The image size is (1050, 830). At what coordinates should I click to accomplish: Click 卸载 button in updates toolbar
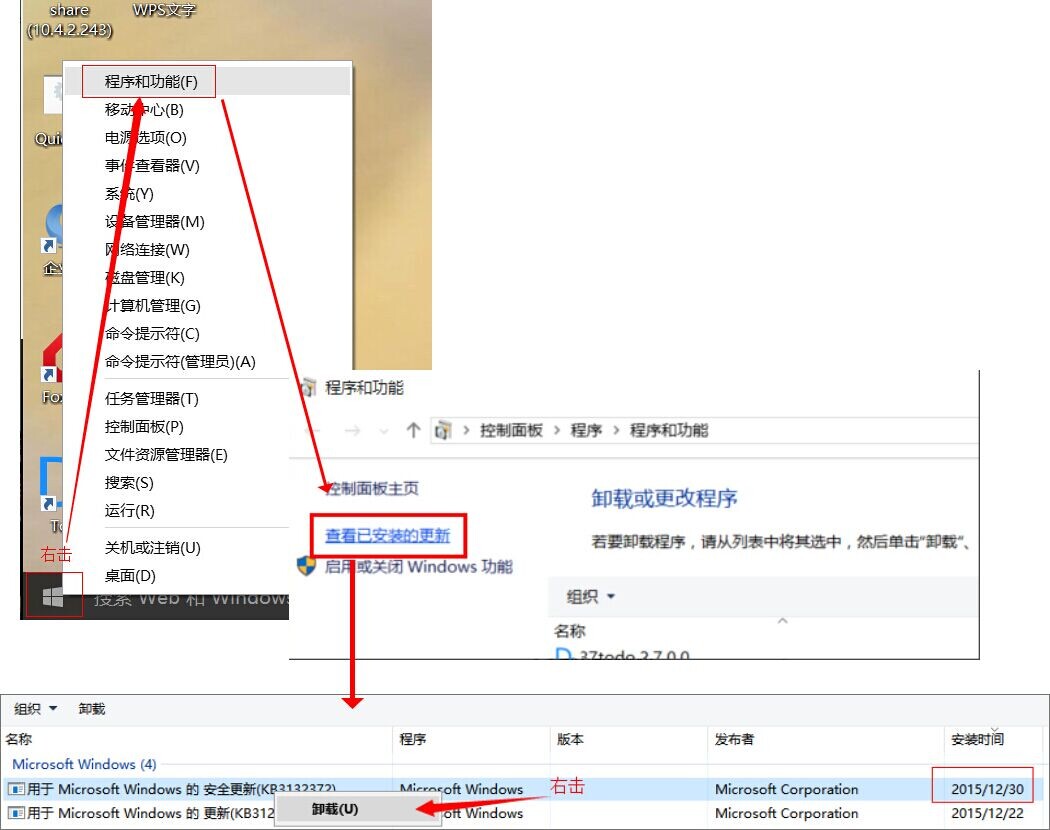(92, 709)
